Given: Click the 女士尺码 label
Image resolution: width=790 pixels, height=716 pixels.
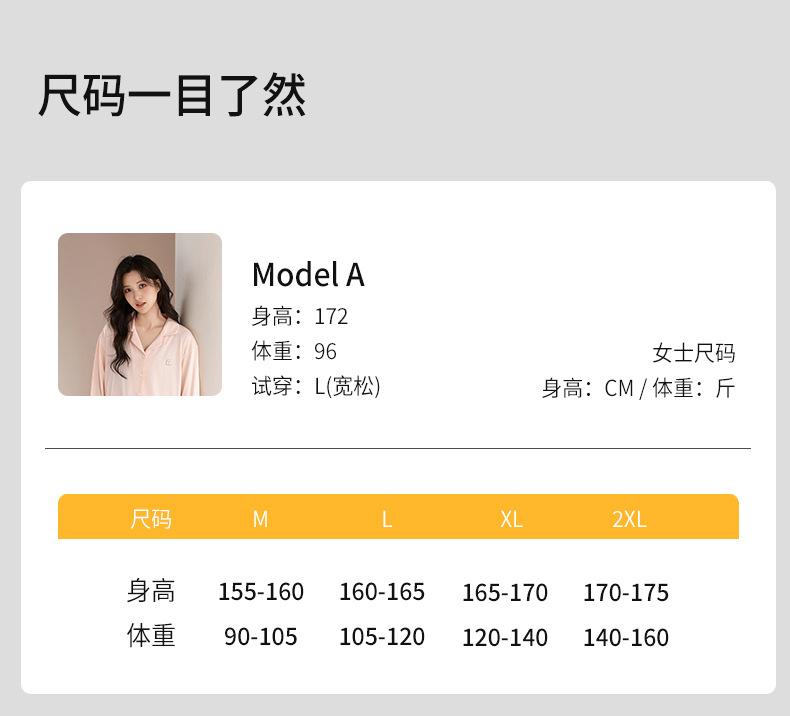Looking at the screenshot, I should (693, 353).
